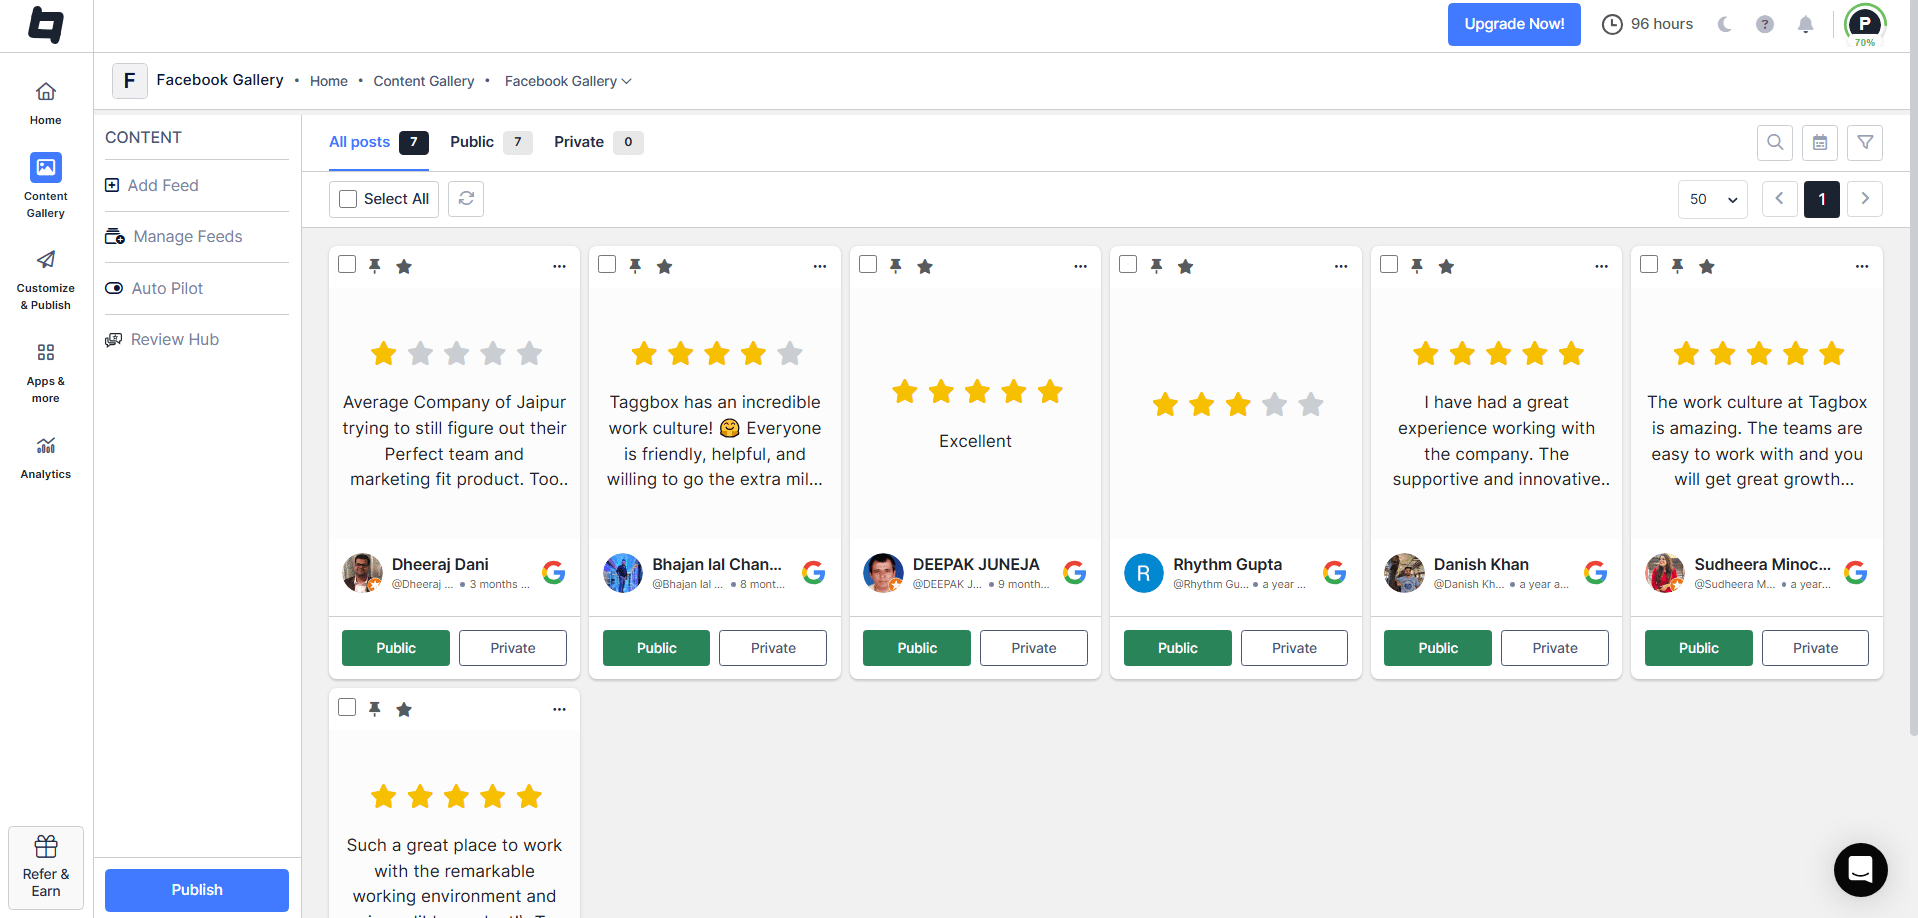Select the Bhajan lal Chan post checkbox
The image size is (1918, 918).
[x=607, y=264]
